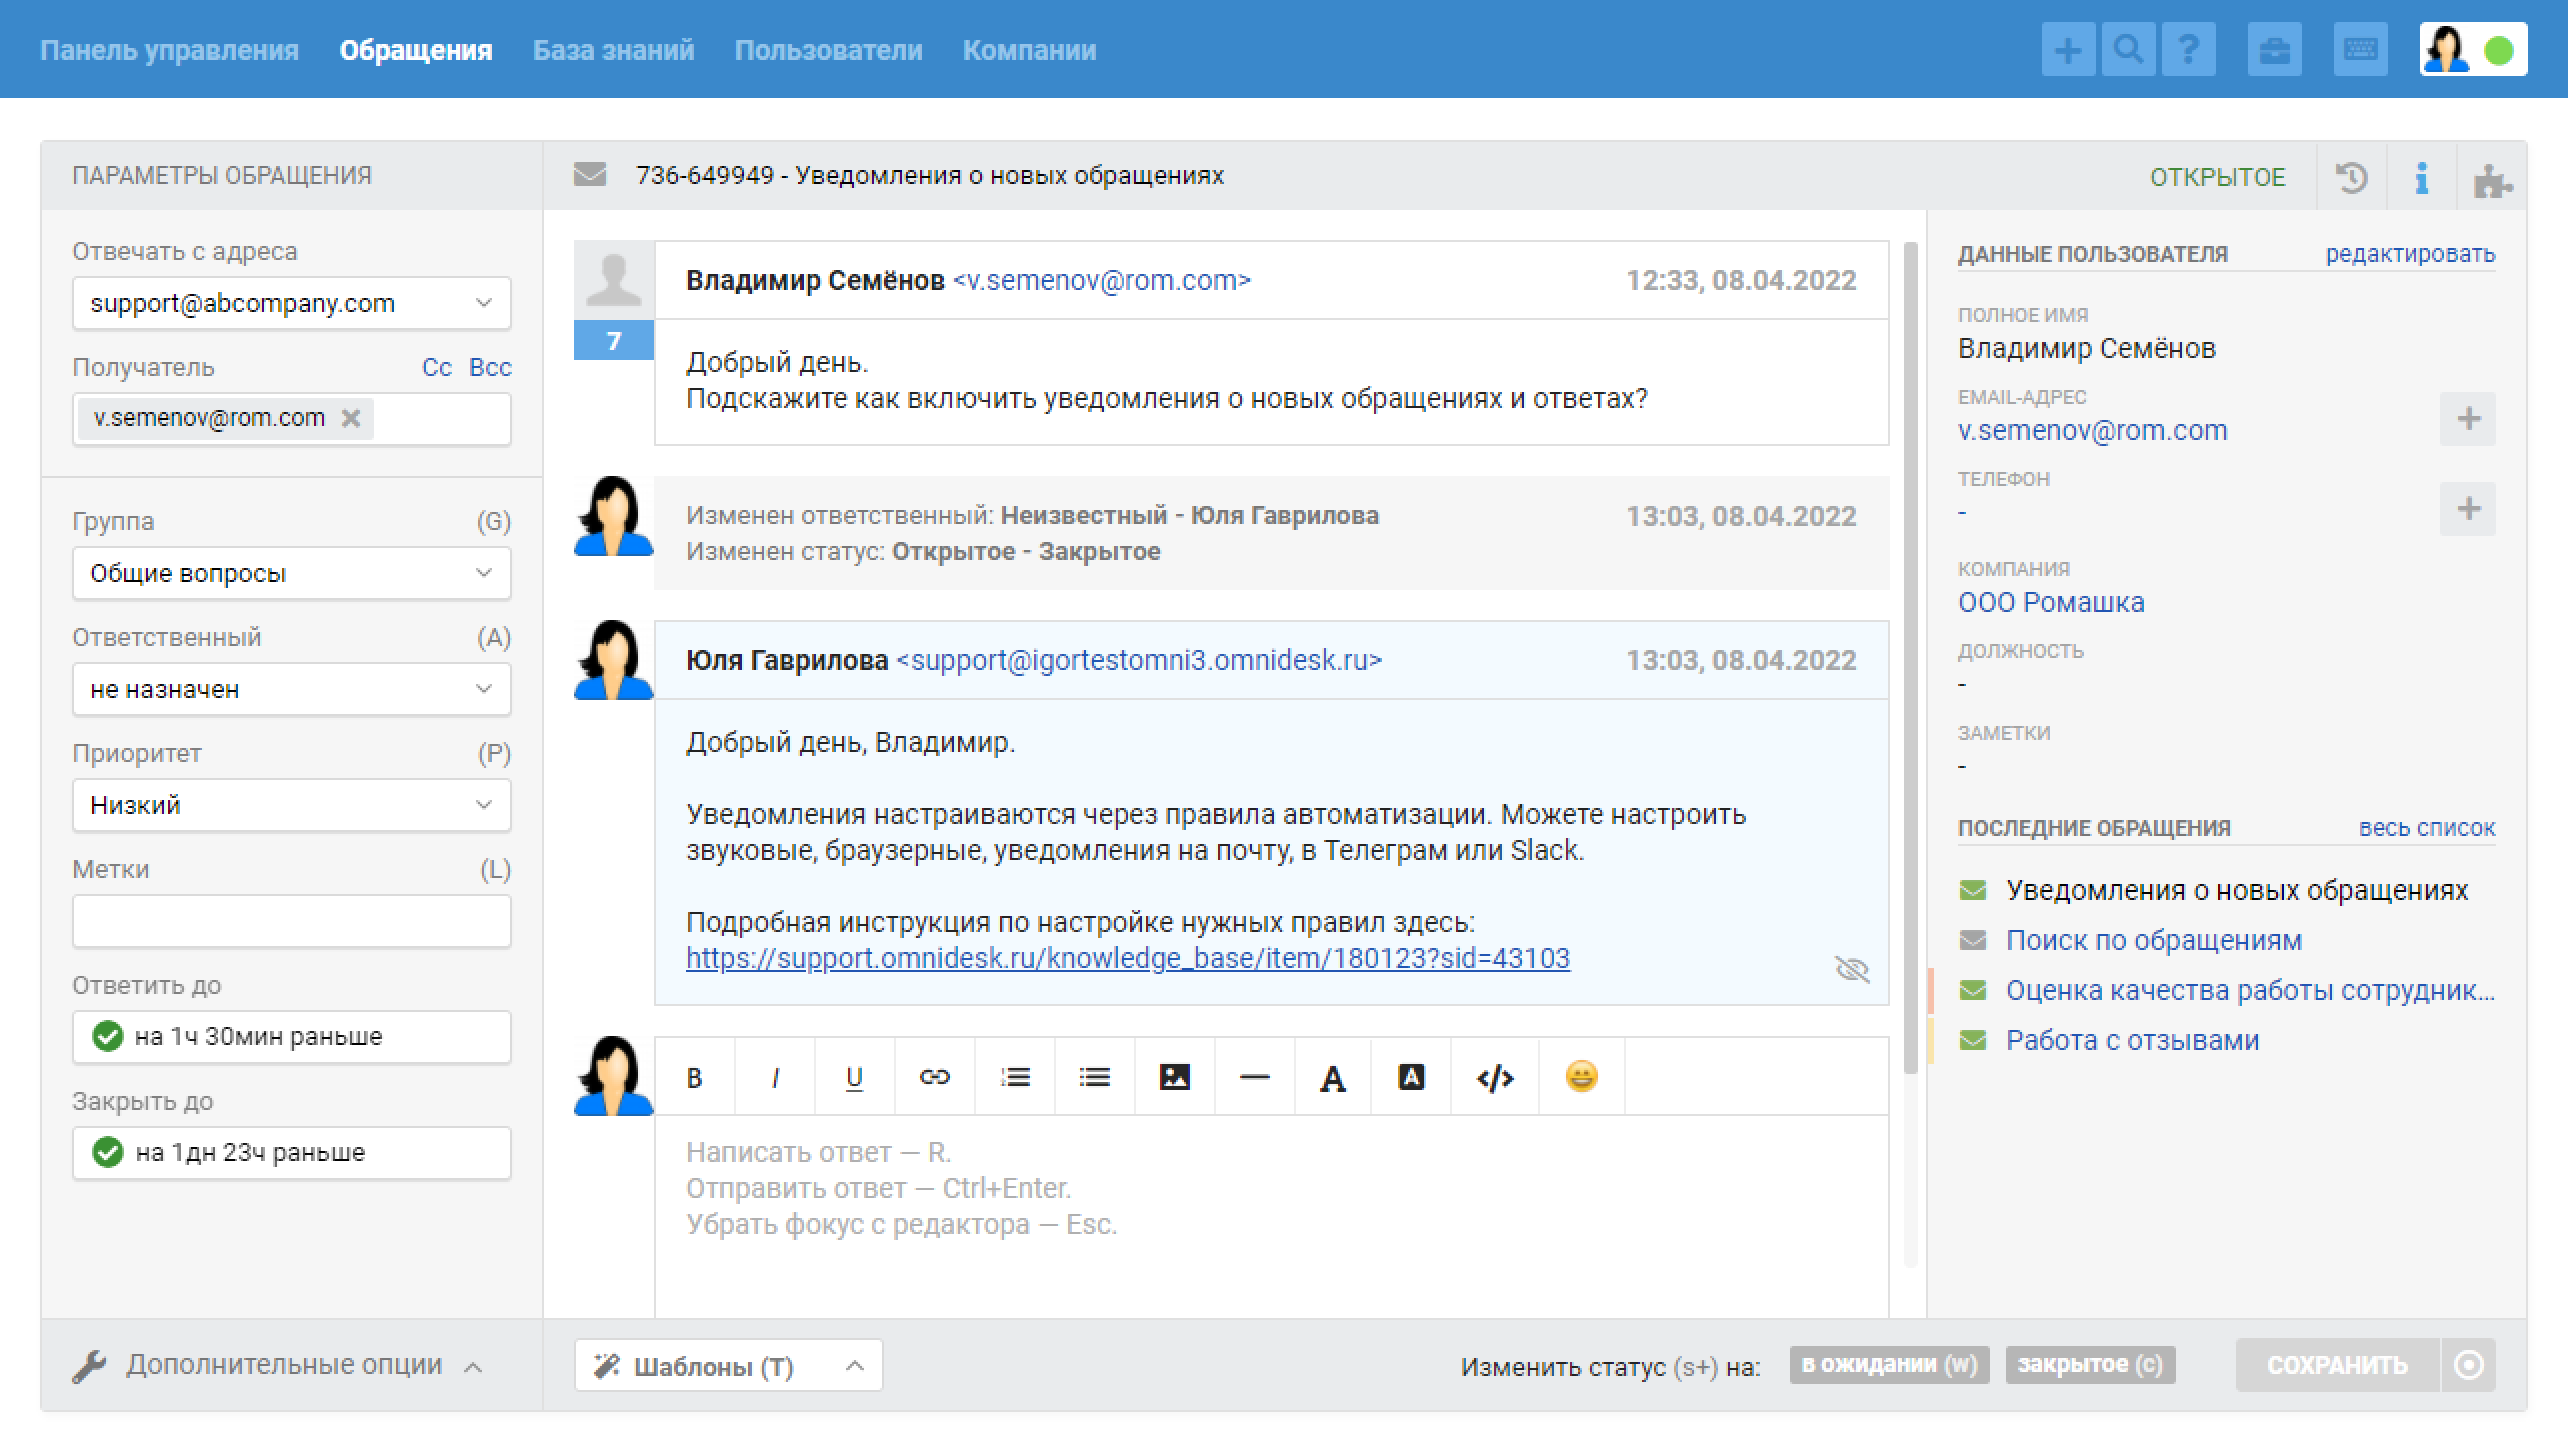The width and height of the screenshot is (2568, 1452).
Task: Open the ticket history clock icon
Action: (x=2351, y=177)
